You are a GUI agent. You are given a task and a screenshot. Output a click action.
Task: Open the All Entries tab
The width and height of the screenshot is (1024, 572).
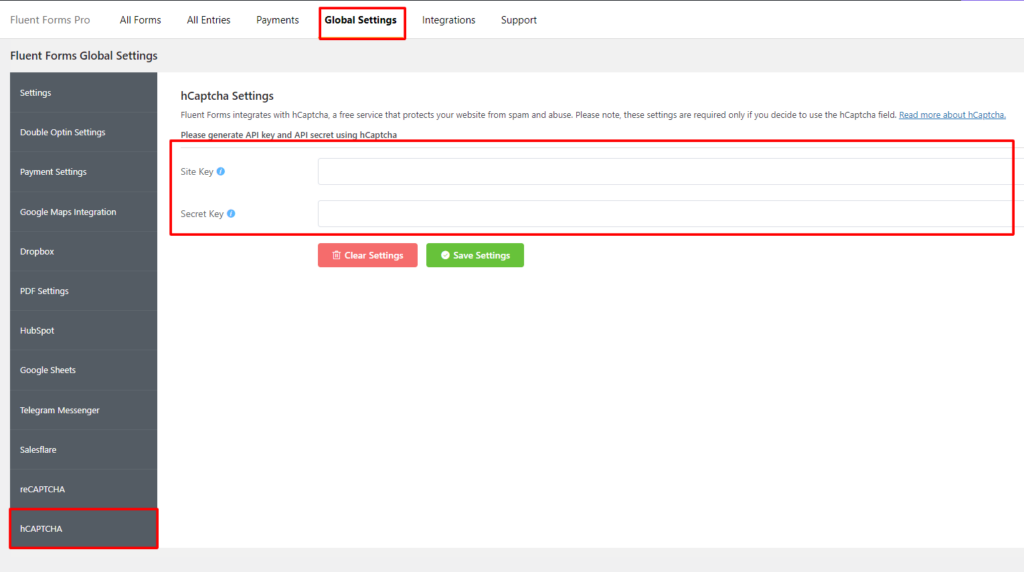point(208,20)
